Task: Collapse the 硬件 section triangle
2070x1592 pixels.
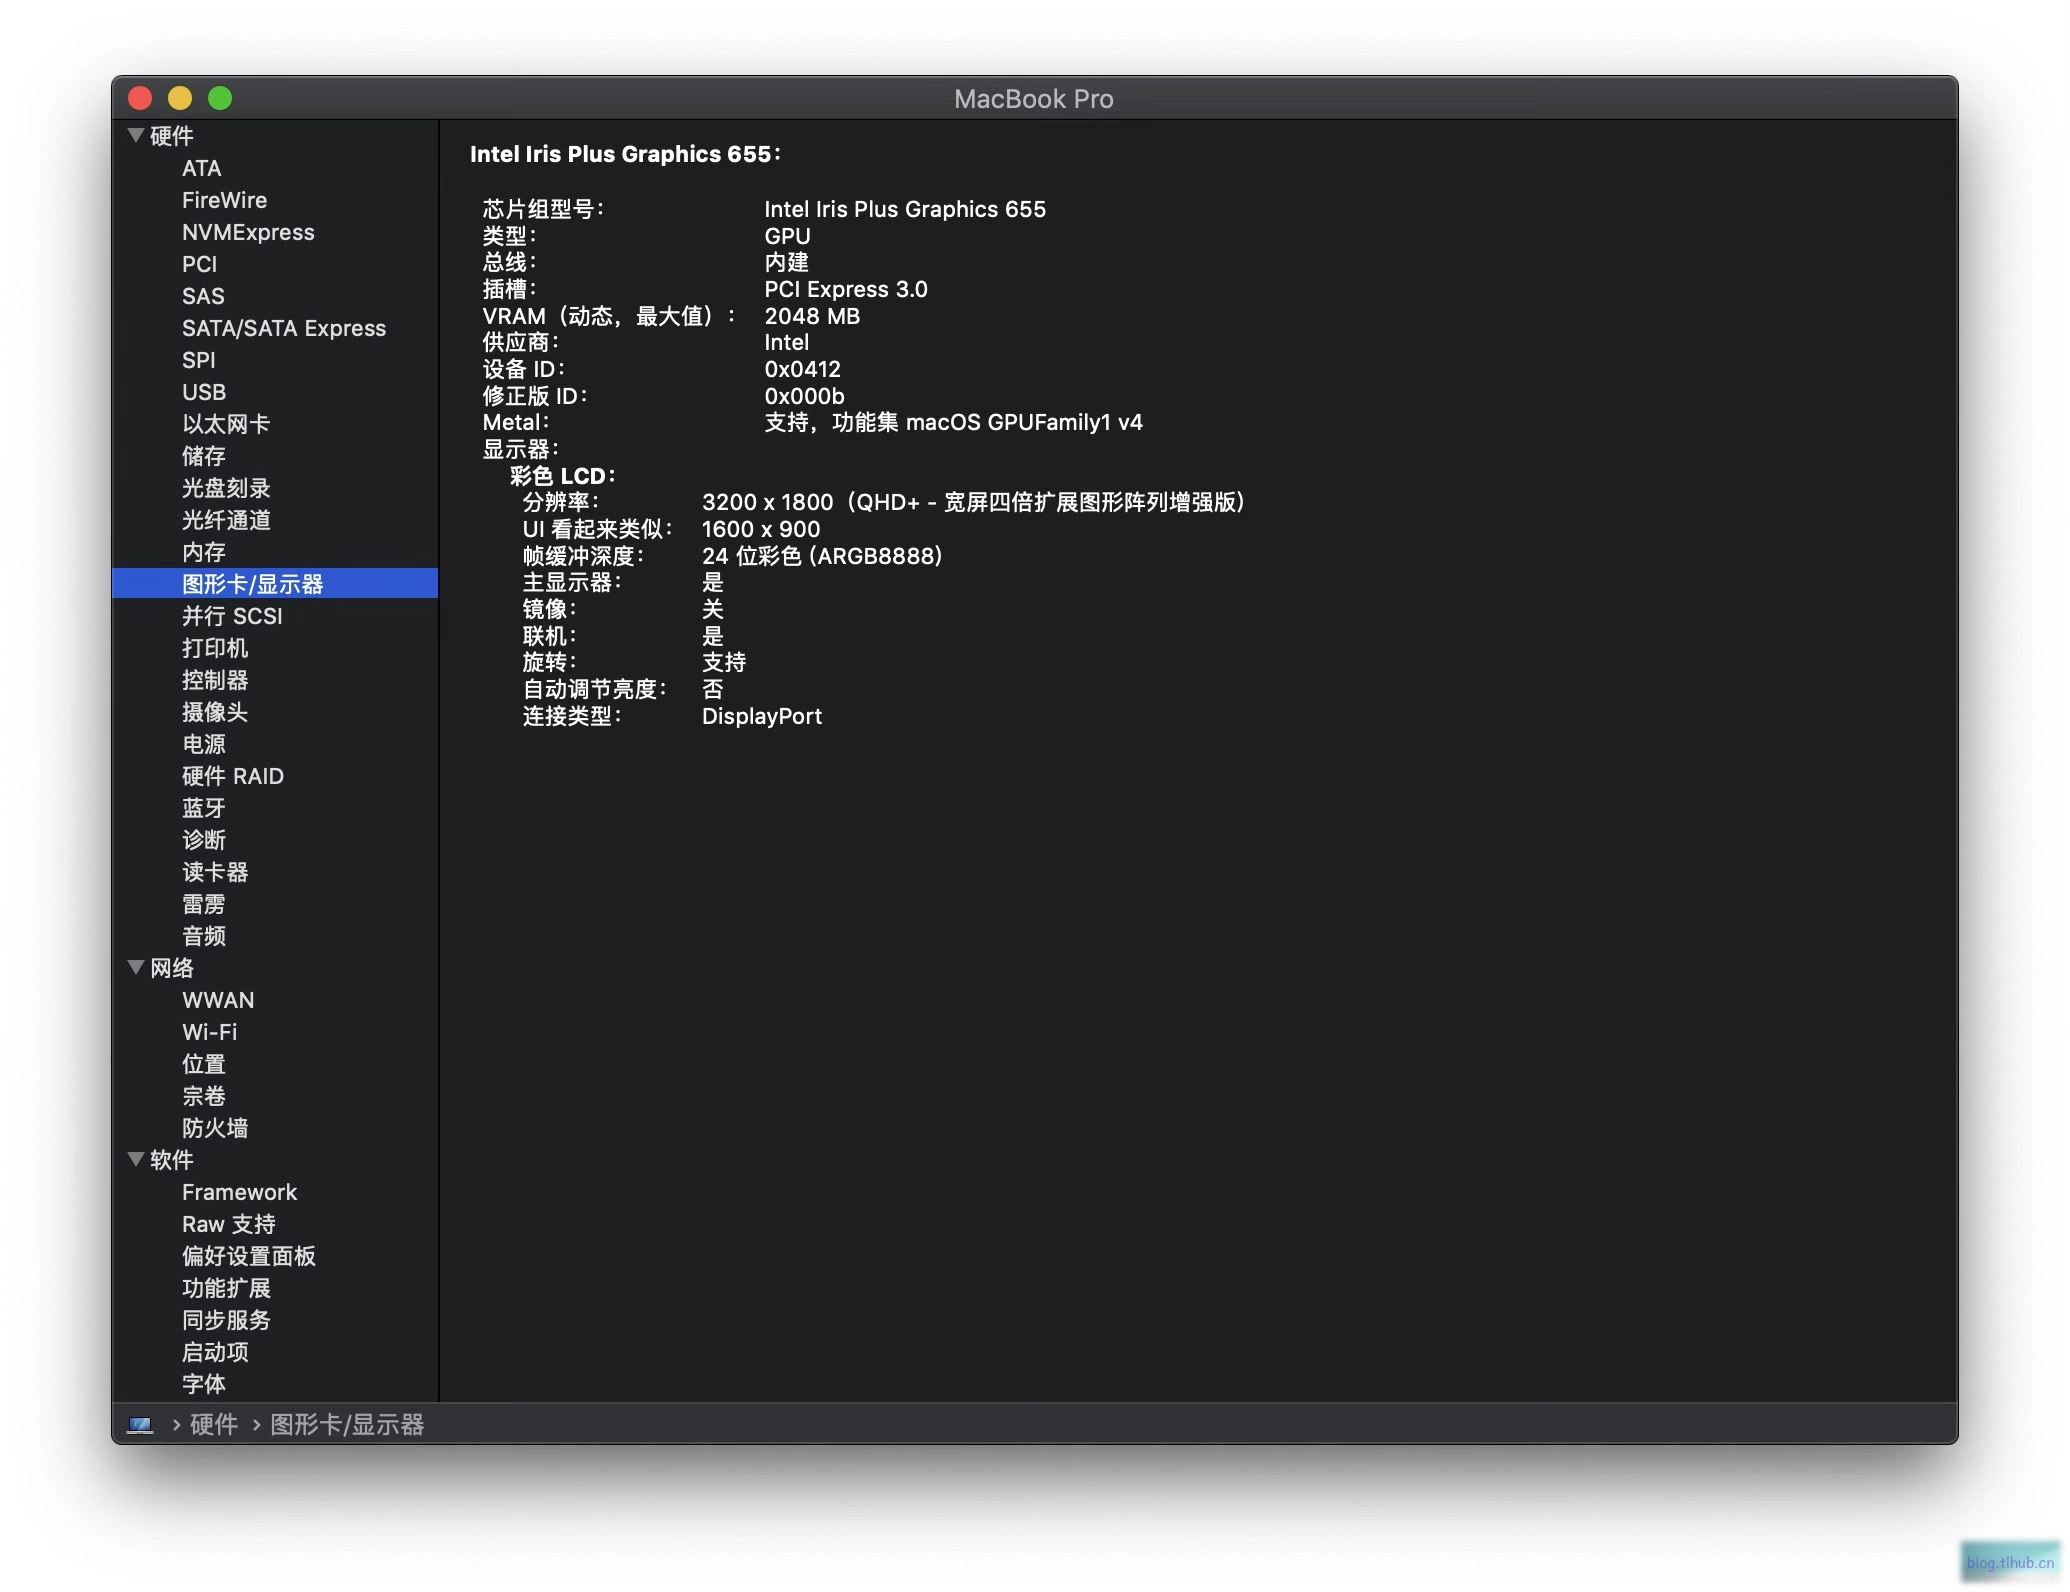Action: click(136, 135)
